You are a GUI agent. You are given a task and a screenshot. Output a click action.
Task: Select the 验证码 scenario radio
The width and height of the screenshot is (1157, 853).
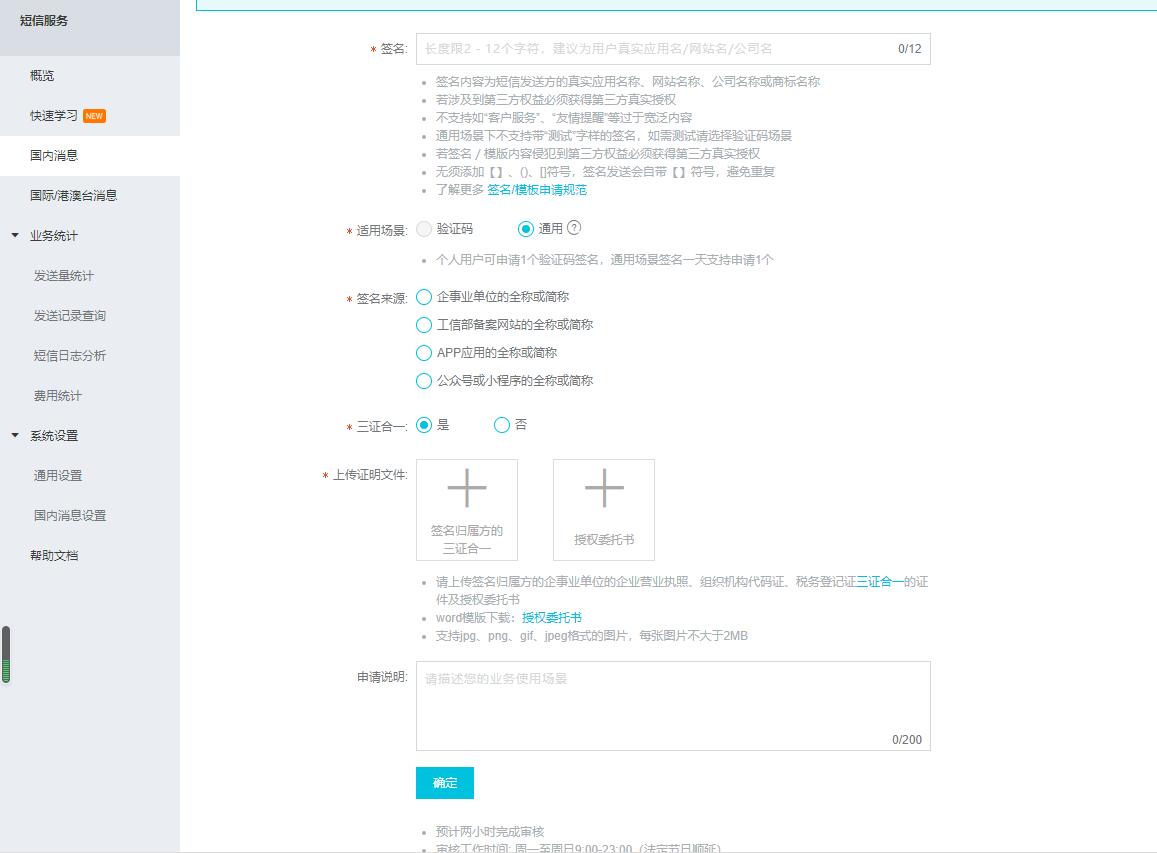[424, 229]
